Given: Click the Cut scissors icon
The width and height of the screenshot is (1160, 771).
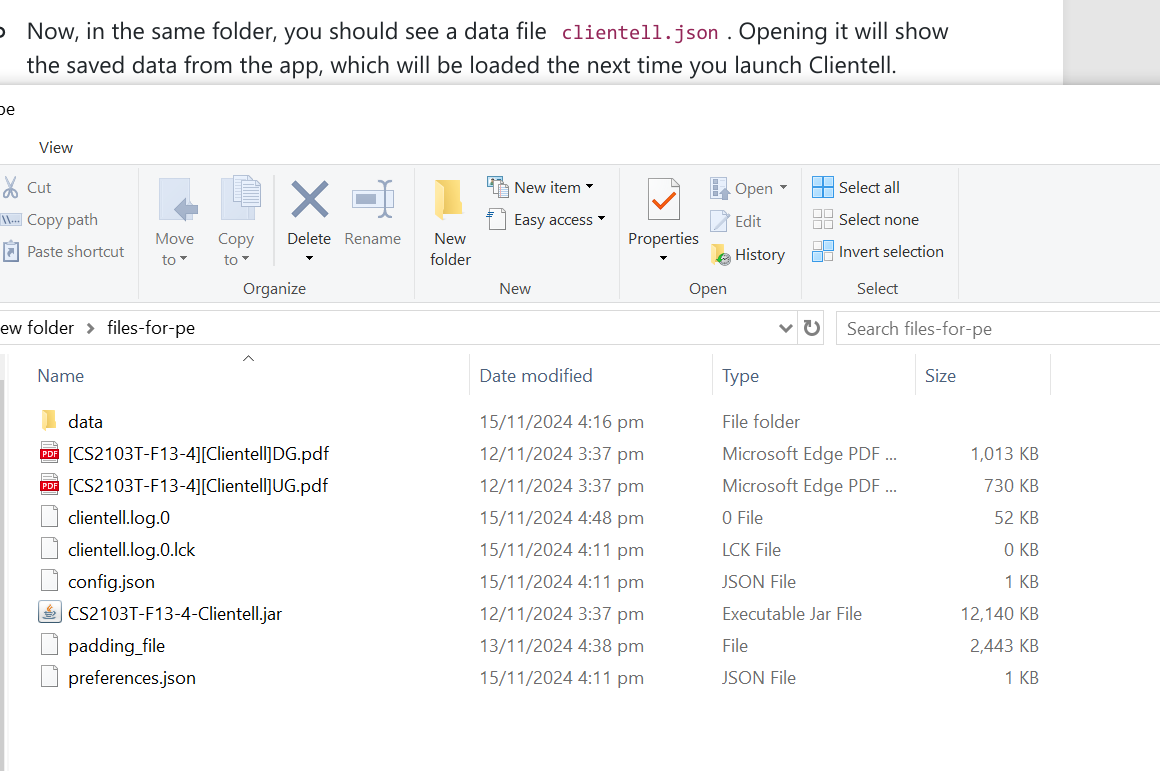Looking at the screenshot, I should [x=10, y=188].
